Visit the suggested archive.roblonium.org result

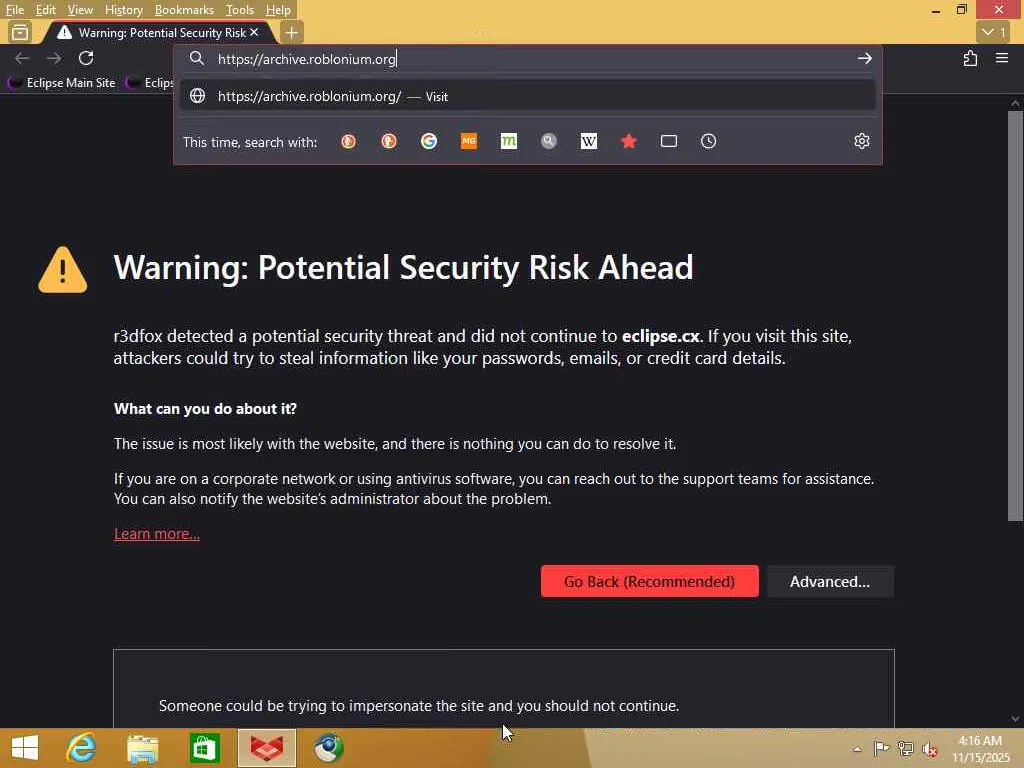tap(528, 97)
